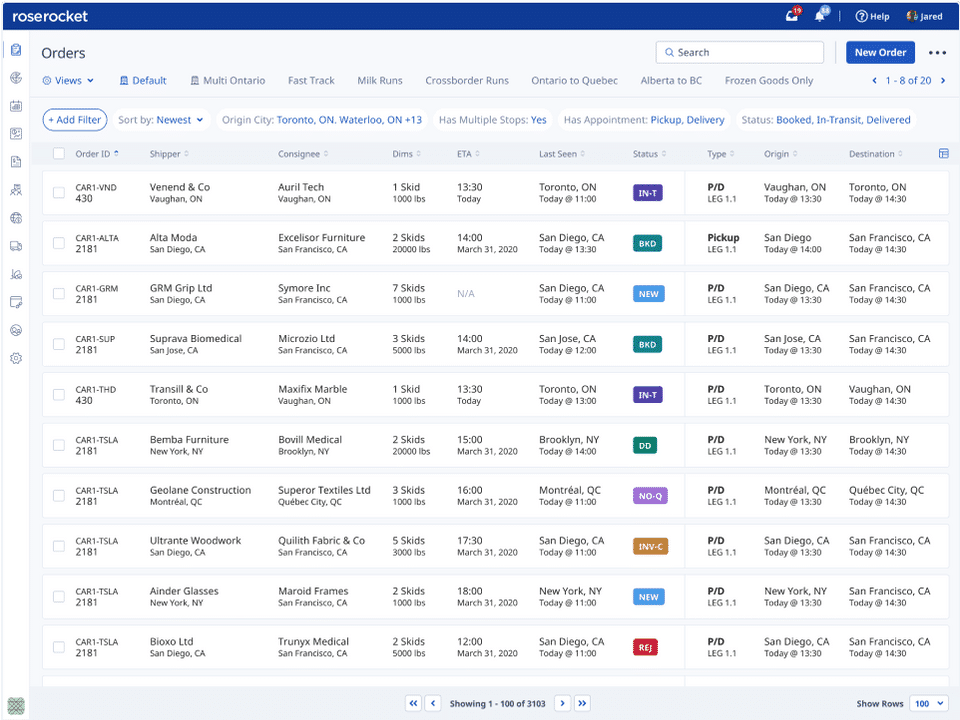Click the truck icon in the left sidebar
The image size is (960, 720).
16,246
